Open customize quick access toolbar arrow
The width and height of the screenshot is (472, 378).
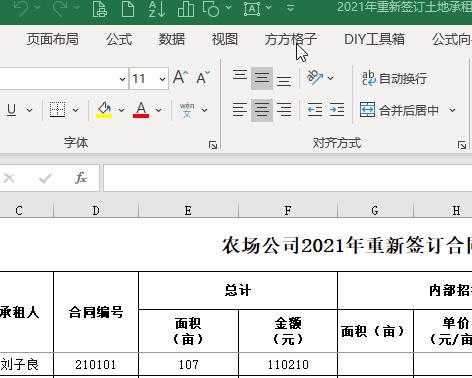coord(290,7)
